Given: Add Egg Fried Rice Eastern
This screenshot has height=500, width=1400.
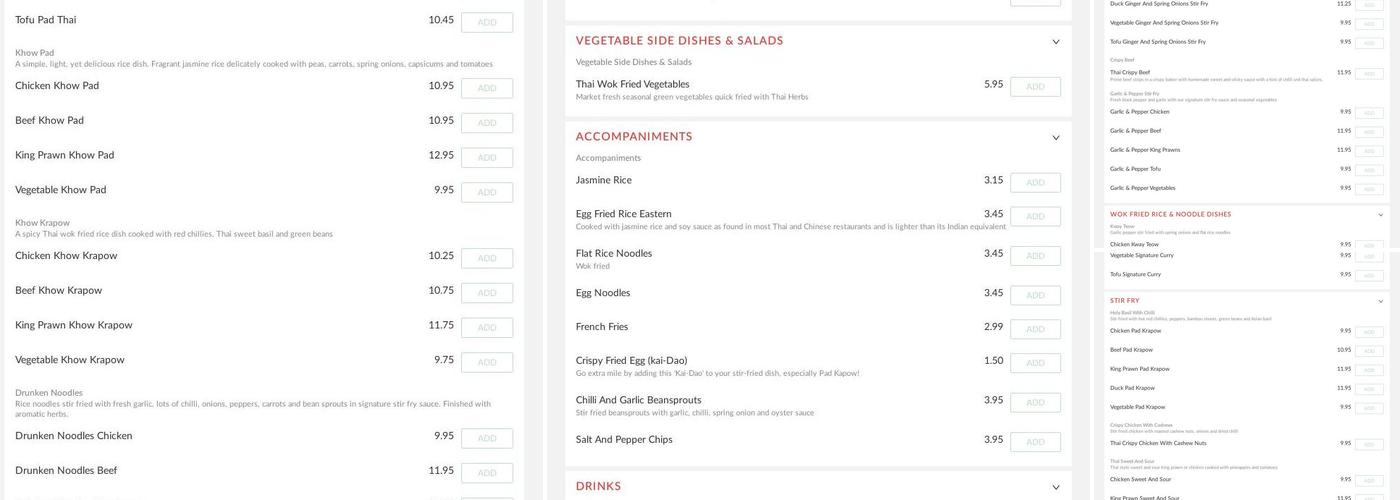Looking at the screenshot, I should tap(1035, 217).
